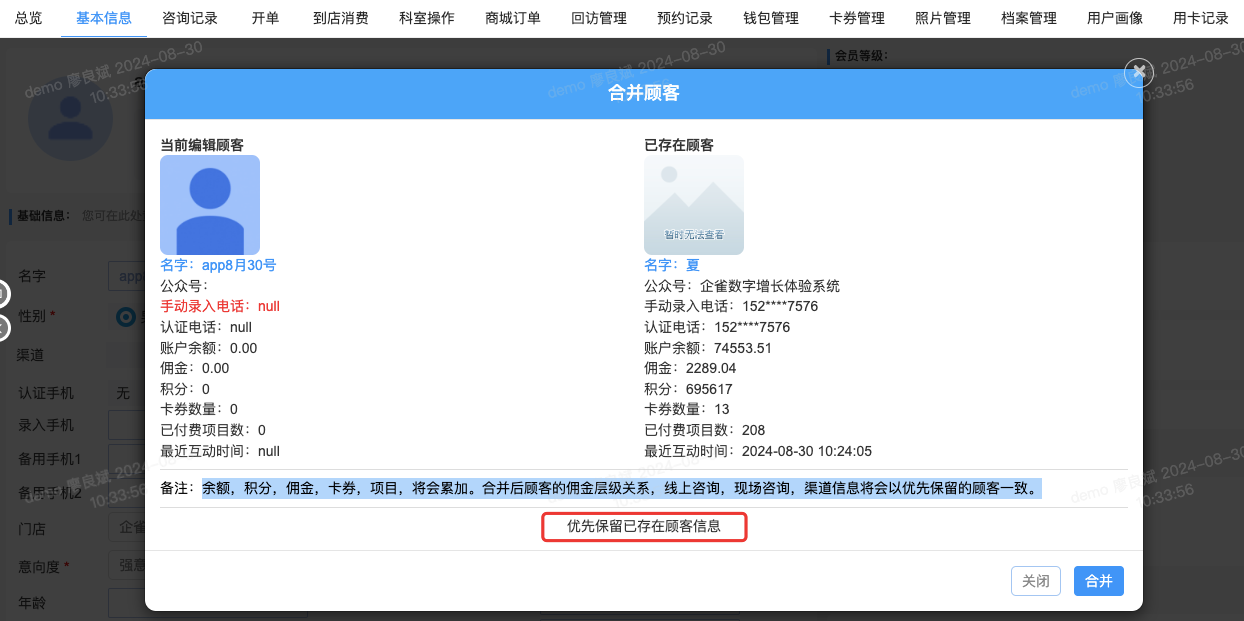Select the gender radio button beside 性别
Image resolution: width=1244 pixels, height=621 pixels.
click(126, 317)
